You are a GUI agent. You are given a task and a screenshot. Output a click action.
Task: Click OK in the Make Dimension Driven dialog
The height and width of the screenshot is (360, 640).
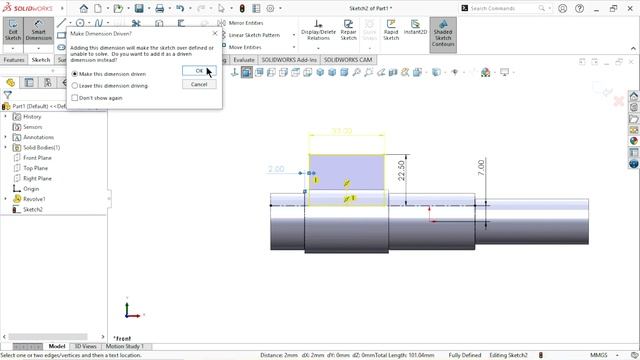[199, 71]
